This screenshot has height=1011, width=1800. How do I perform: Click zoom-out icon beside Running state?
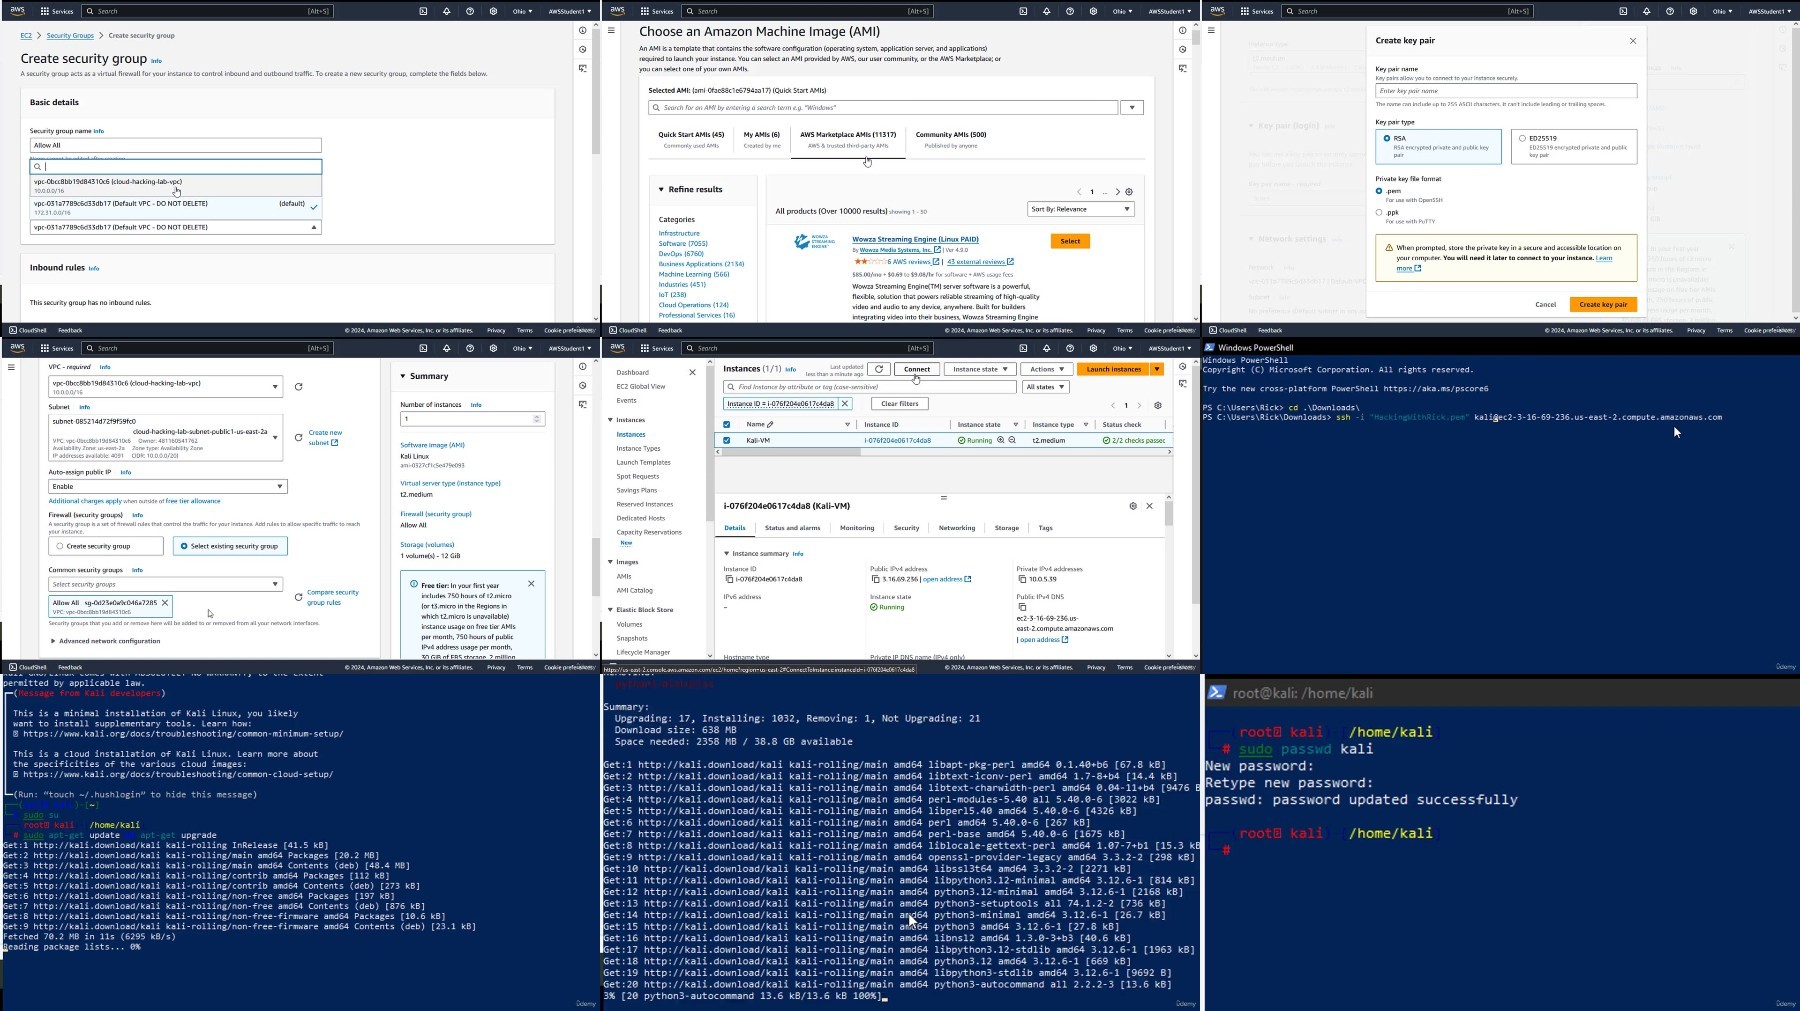tap(1012, 440)
